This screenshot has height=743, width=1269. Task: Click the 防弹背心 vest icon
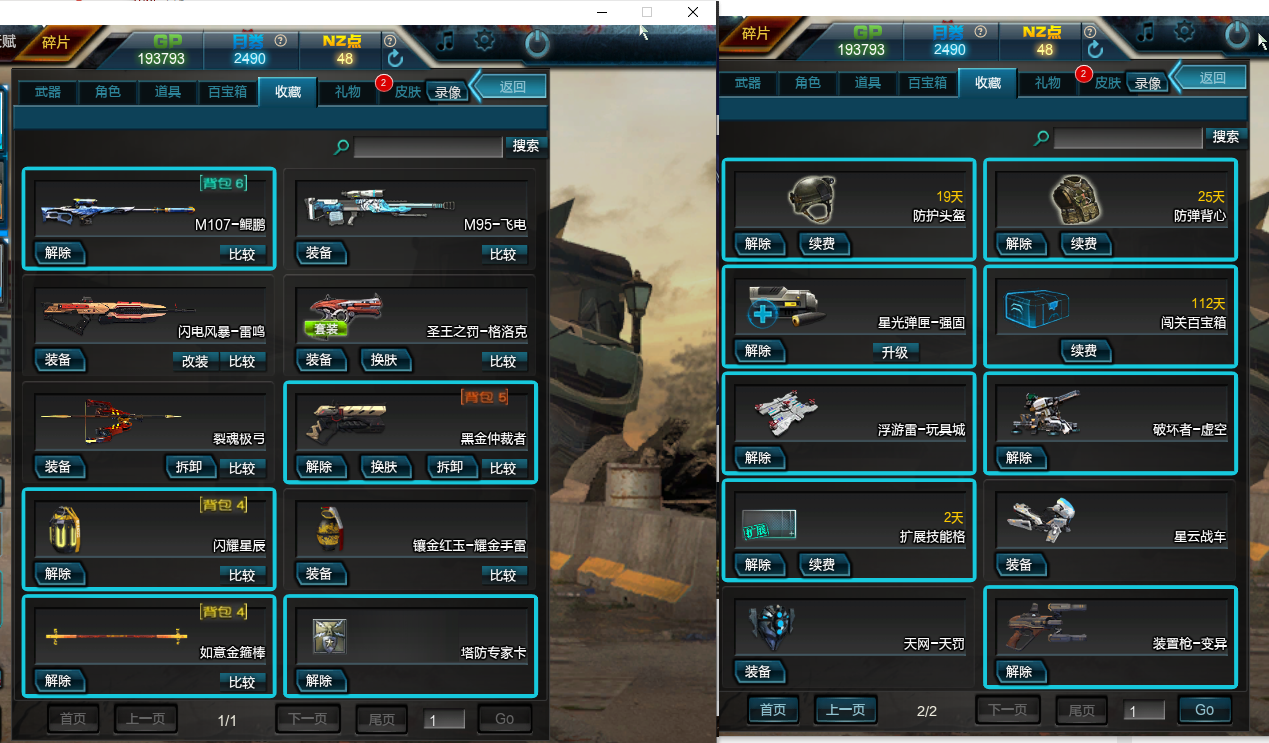(1075, 199)
